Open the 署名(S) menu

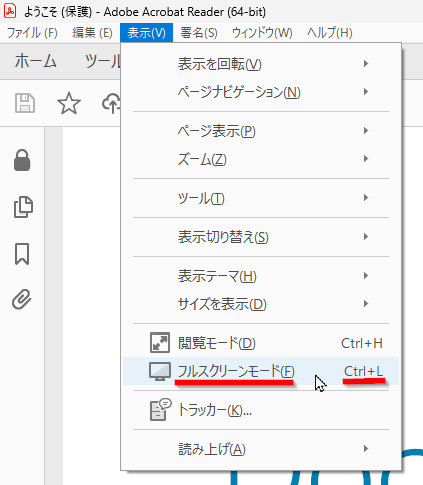tap(199, 33)
